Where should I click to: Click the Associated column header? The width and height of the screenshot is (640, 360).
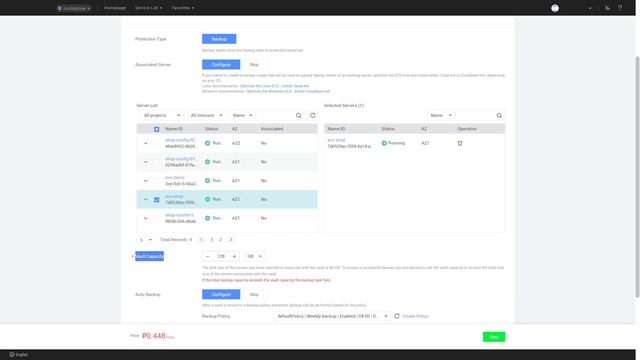(272, 129)
